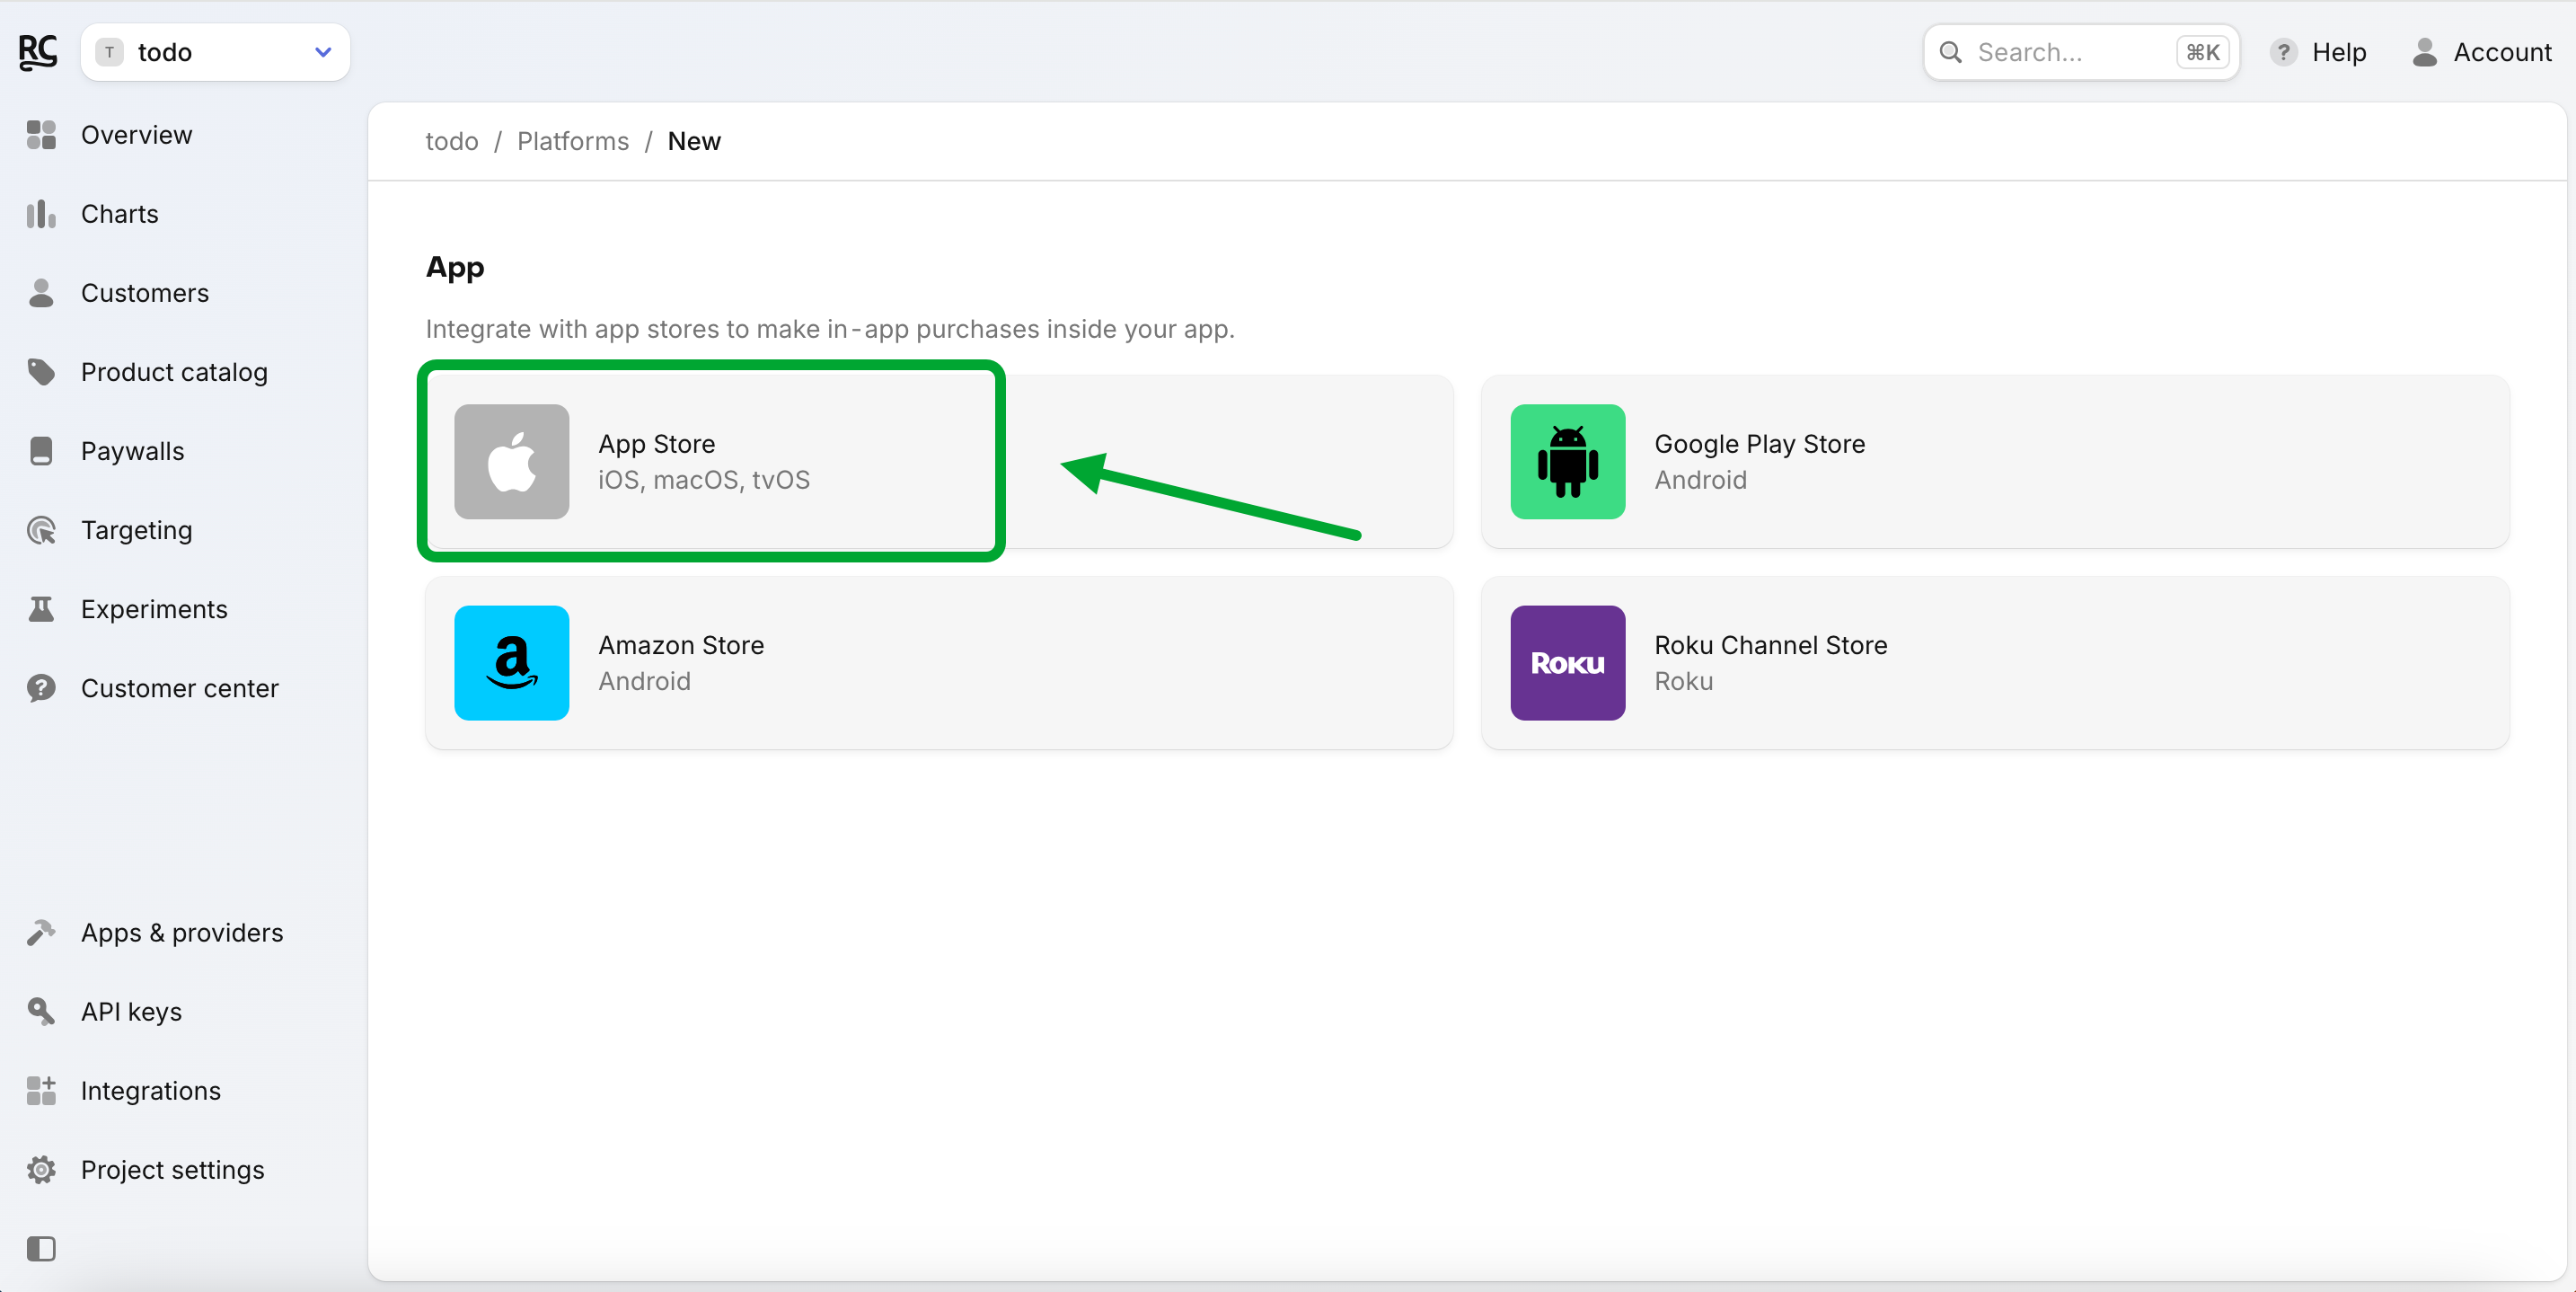Select the Amazon Store logo icon

point(511,662)
